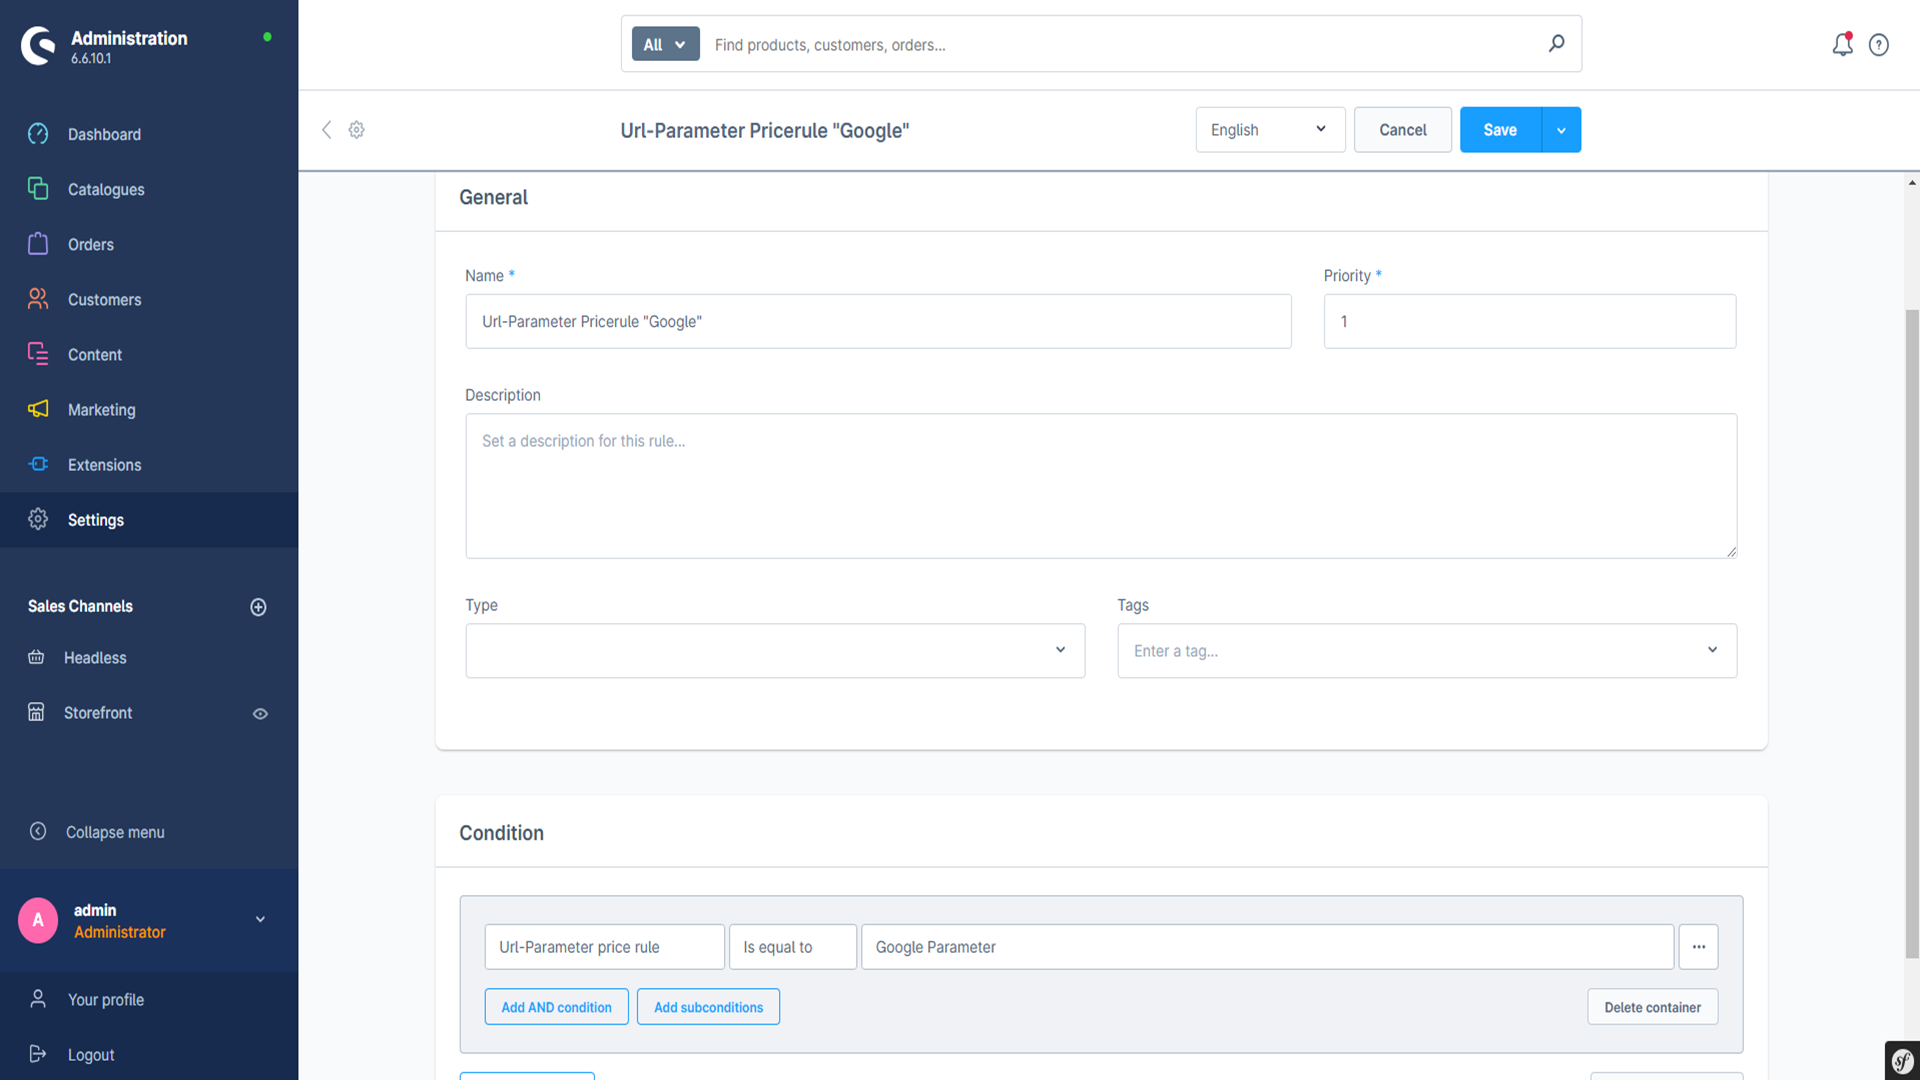Go back using the left chevron
1920x1080 pixels.
pos(326,130)
